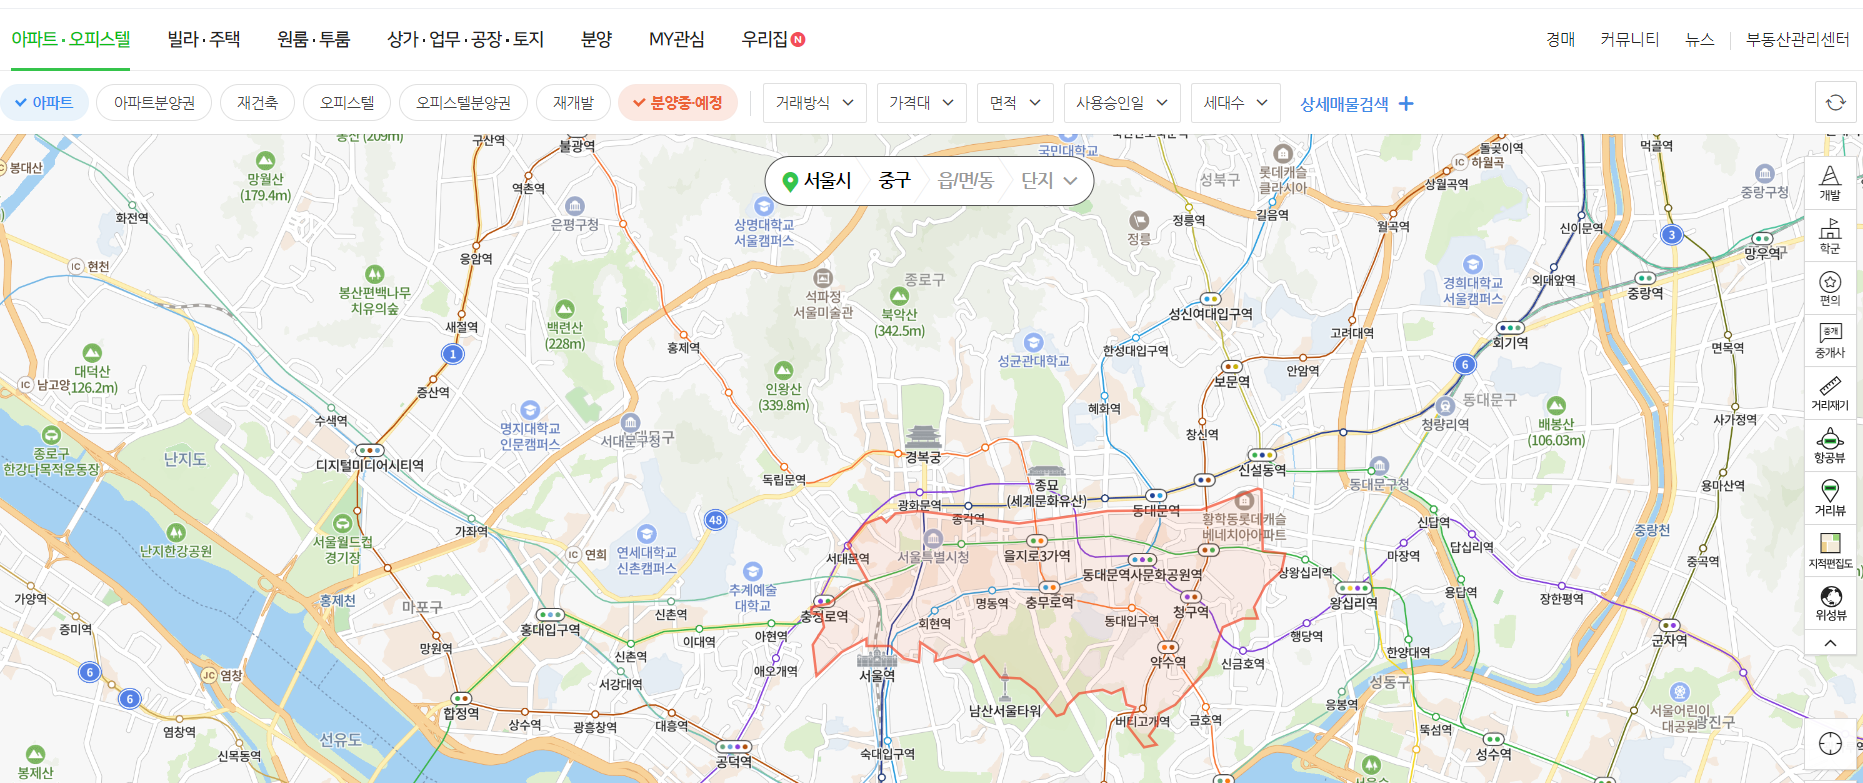Click the 광화문역 station label
1863x783 pixels.
[920, 505]
